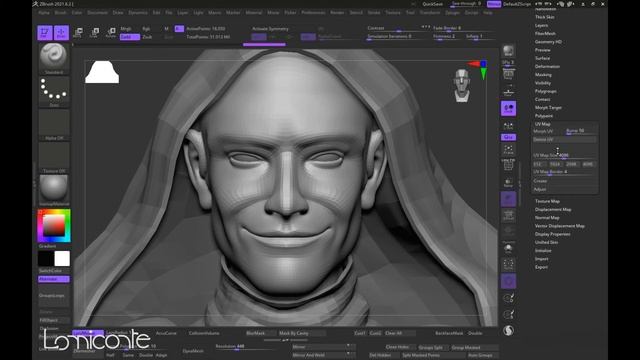640x360 pixels.
Task: Open the Material menu
Action: click(254, 13)
